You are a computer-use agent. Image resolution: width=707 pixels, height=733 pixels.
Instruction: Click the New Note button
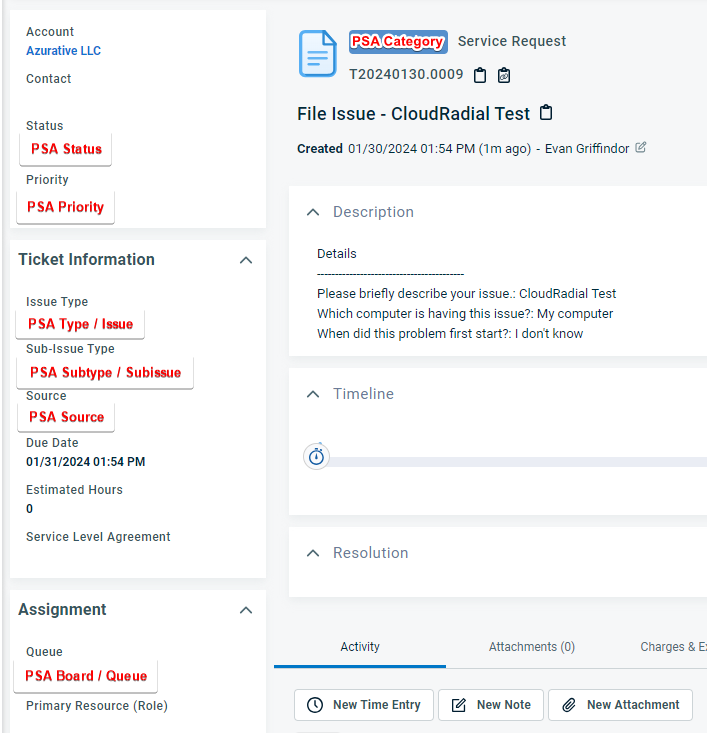(491, 705)
